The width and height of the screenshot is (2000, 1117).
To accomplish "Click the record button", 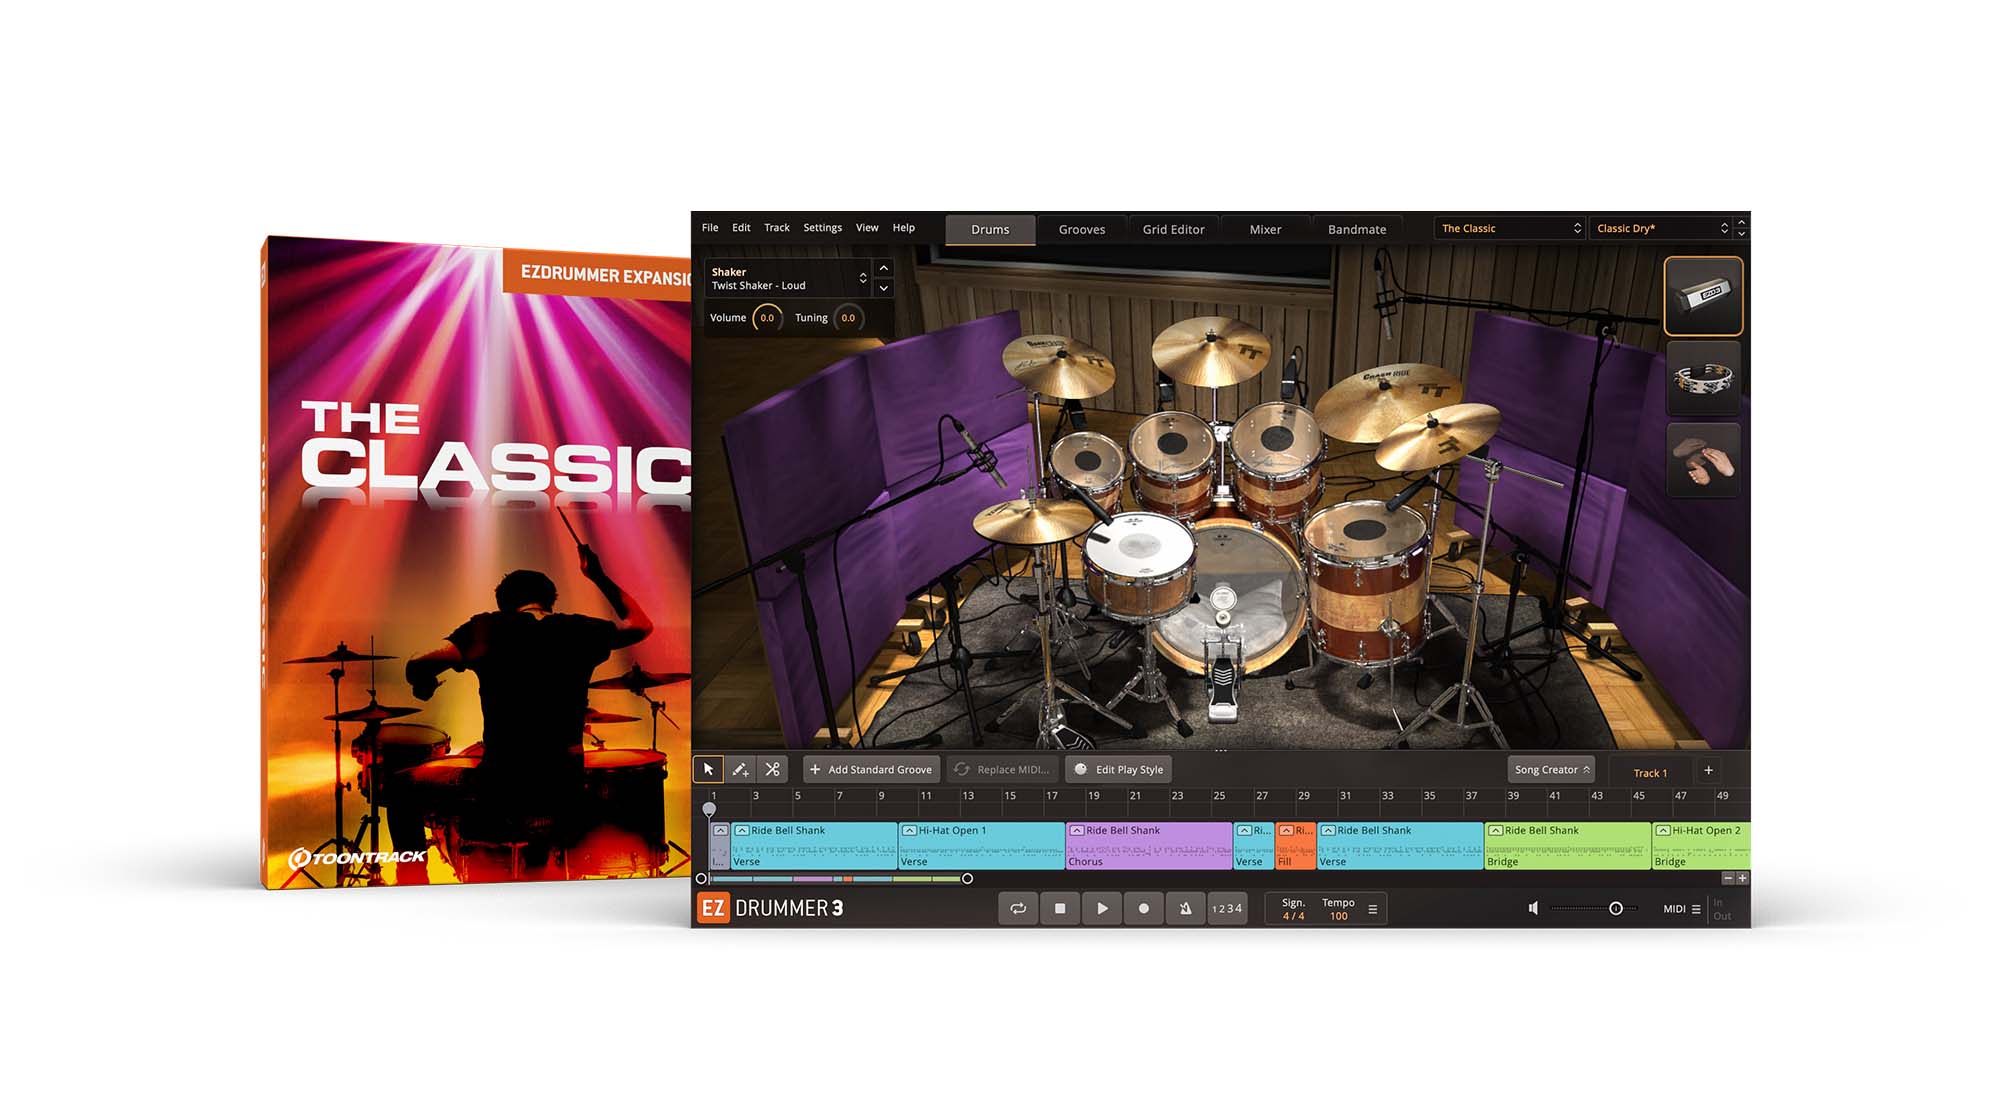I will [1143, 908].
